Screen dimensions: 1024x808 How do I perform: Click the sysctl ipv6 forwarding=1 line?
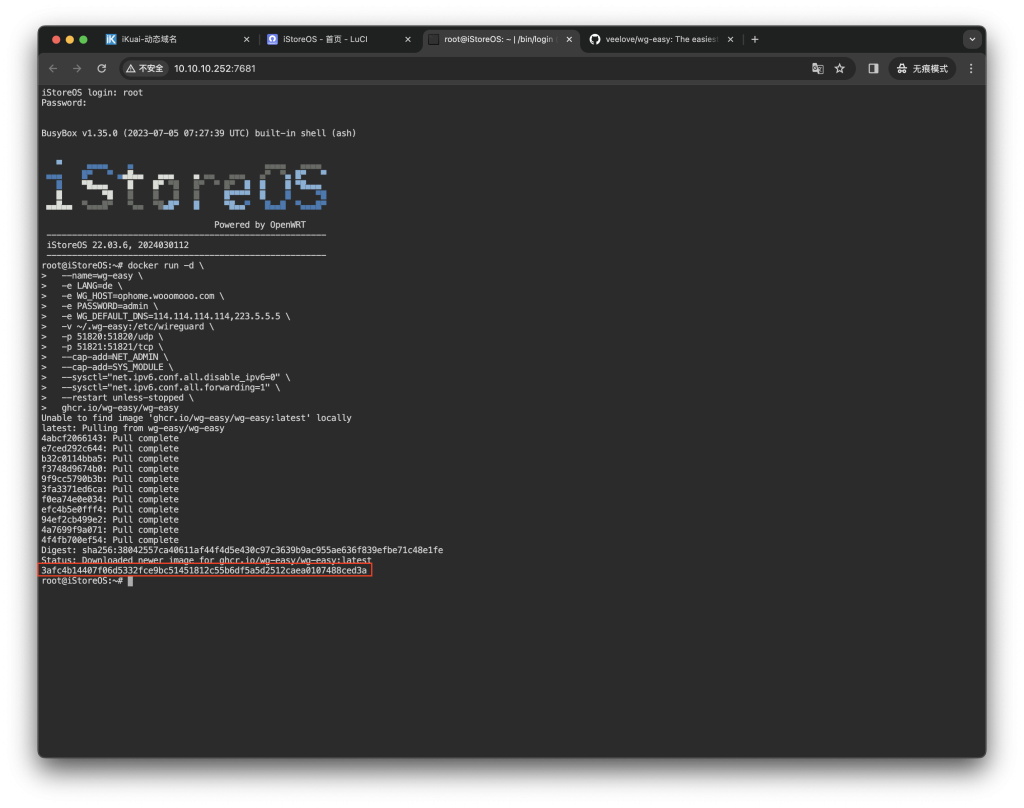[x=161, y=388]
